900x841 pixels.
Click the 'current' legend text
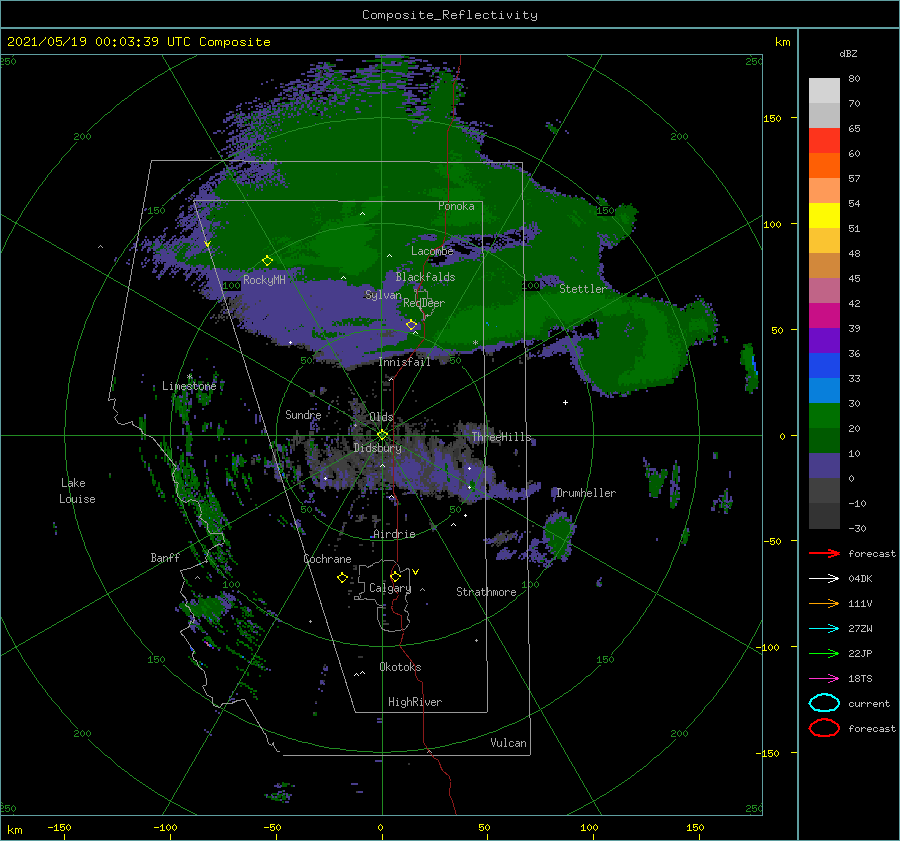[x=869, y=703]
